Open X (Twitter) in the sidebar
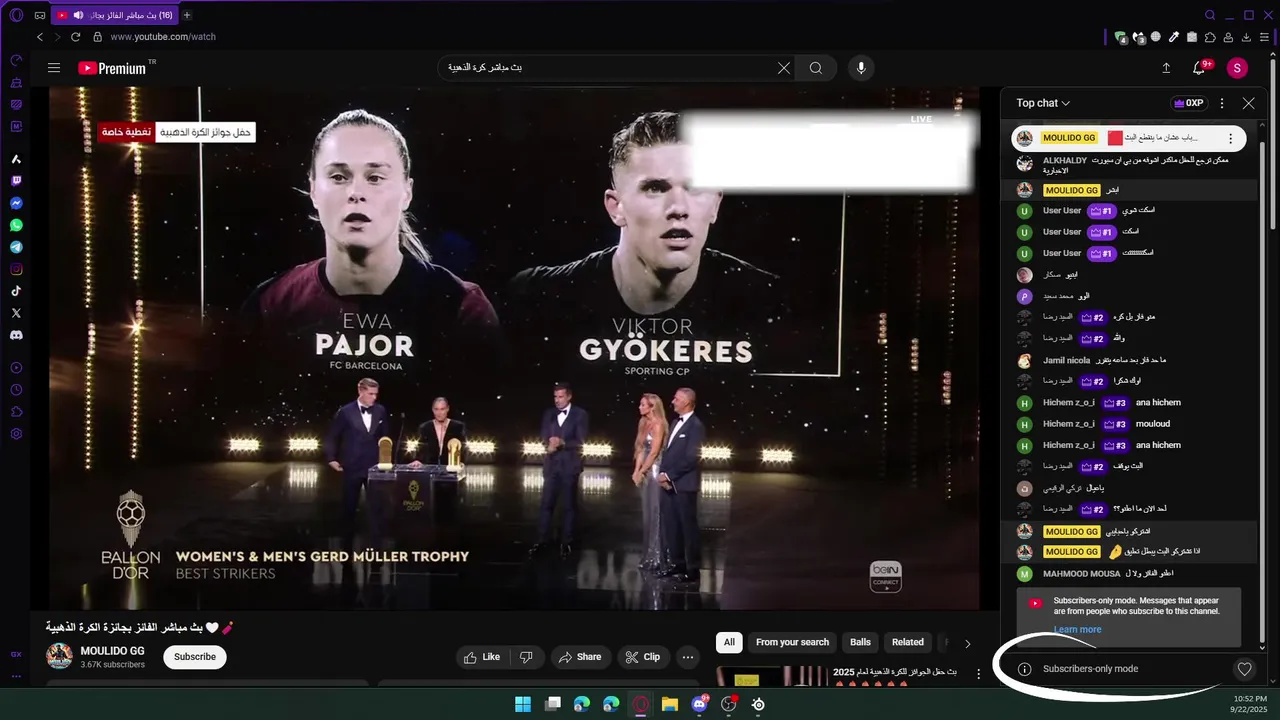 16,313
